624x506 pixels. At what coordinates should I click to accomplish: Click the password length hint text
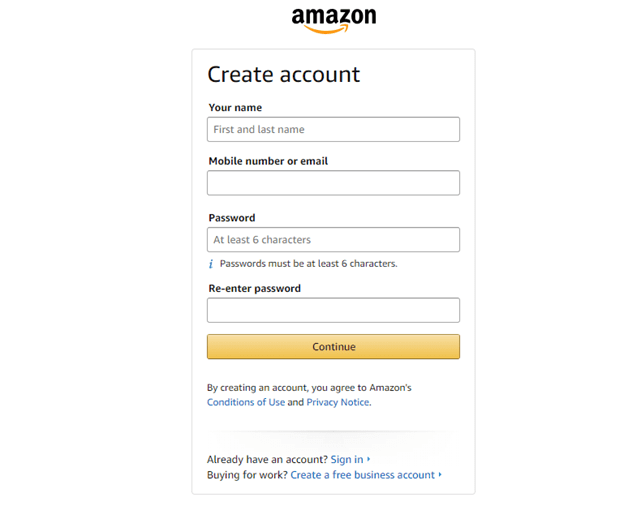(x=308, y=264)
